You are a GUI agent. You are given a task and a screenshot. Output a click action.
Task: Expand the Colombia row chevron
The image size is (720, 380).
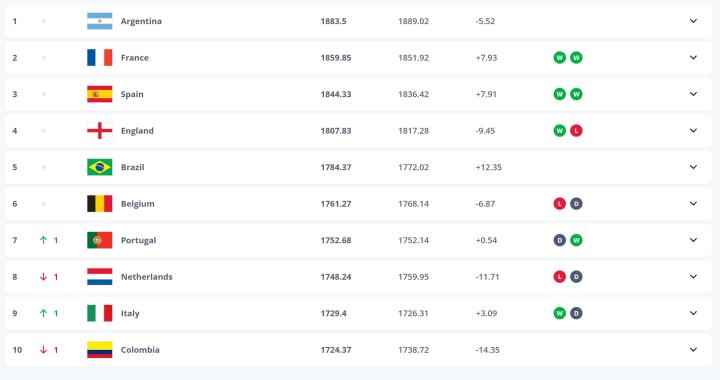693,350
